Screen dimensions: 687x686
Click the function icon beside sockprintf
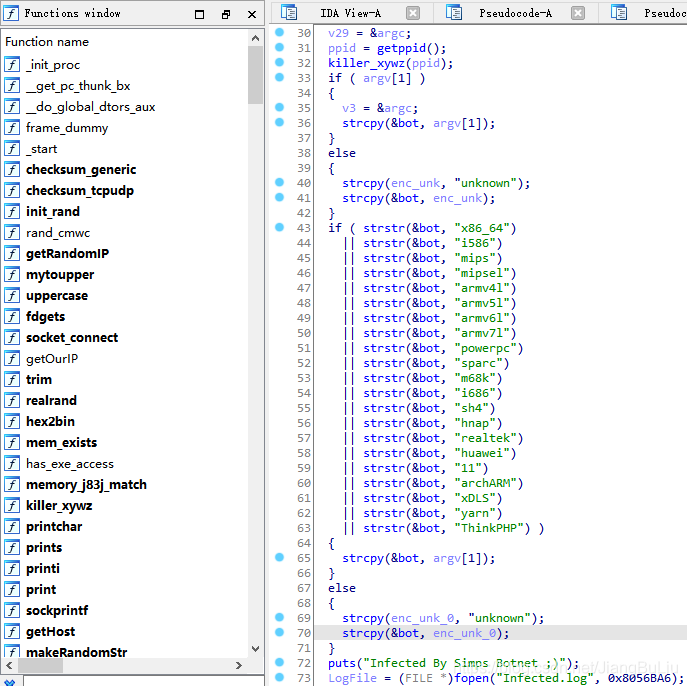click(12, 610)
